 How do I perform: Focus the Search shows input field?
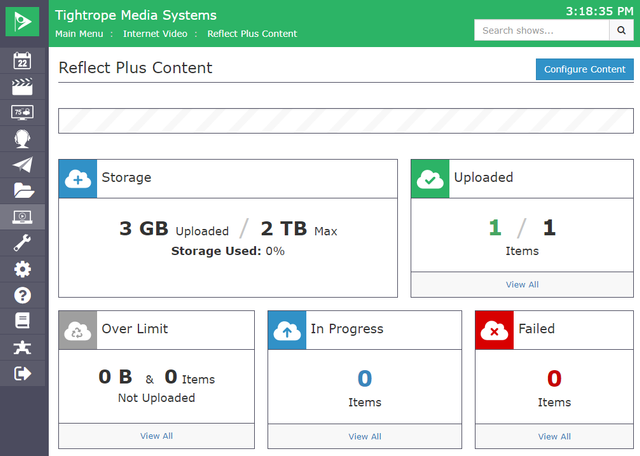(x=541, y=31)
